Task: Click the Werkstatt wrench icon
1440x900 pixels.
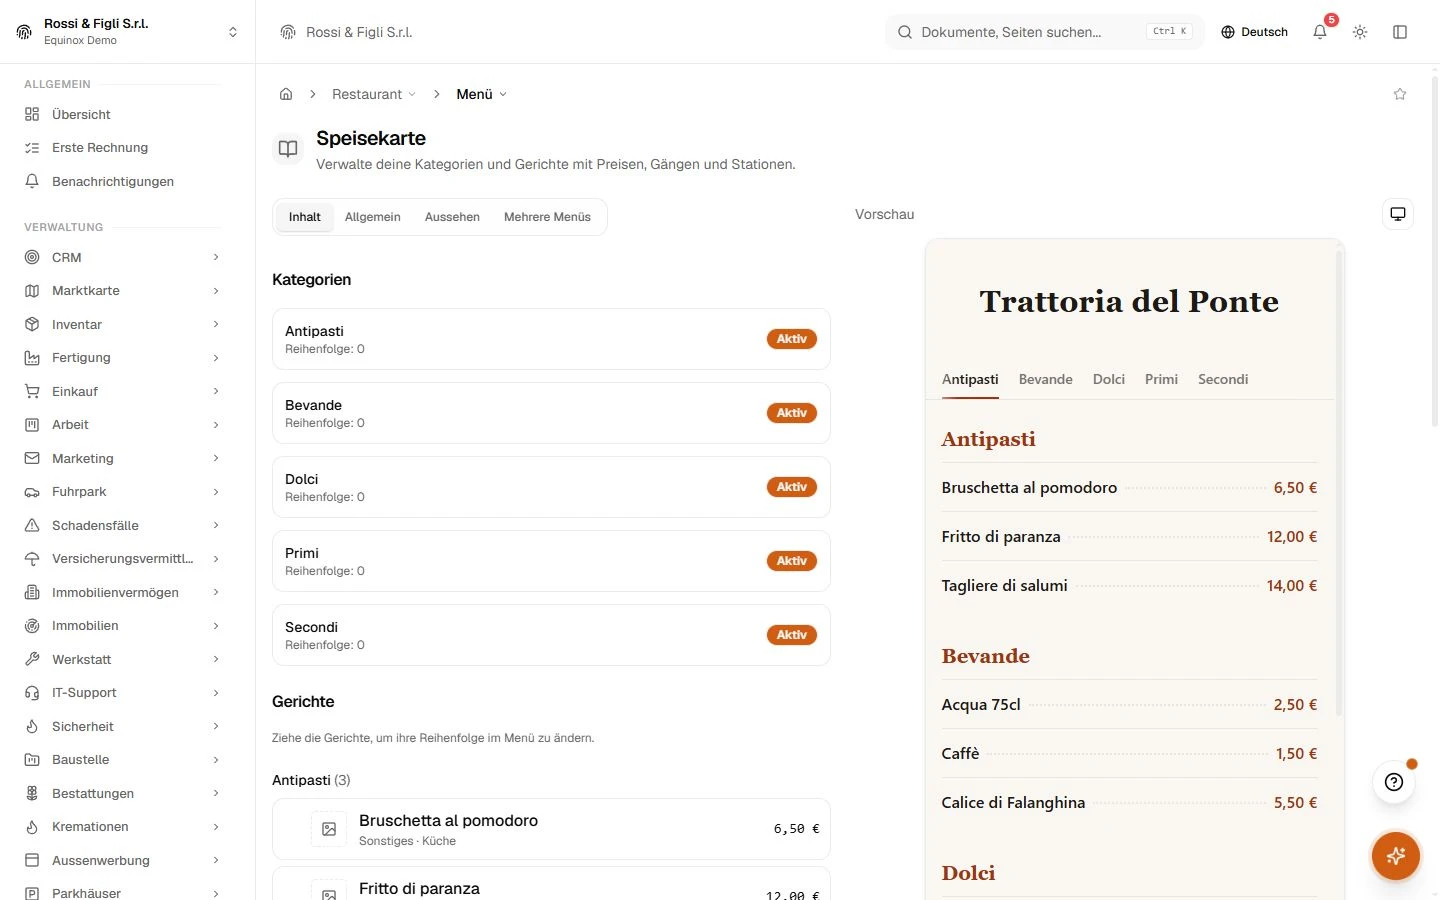Action: pos(32,659)
